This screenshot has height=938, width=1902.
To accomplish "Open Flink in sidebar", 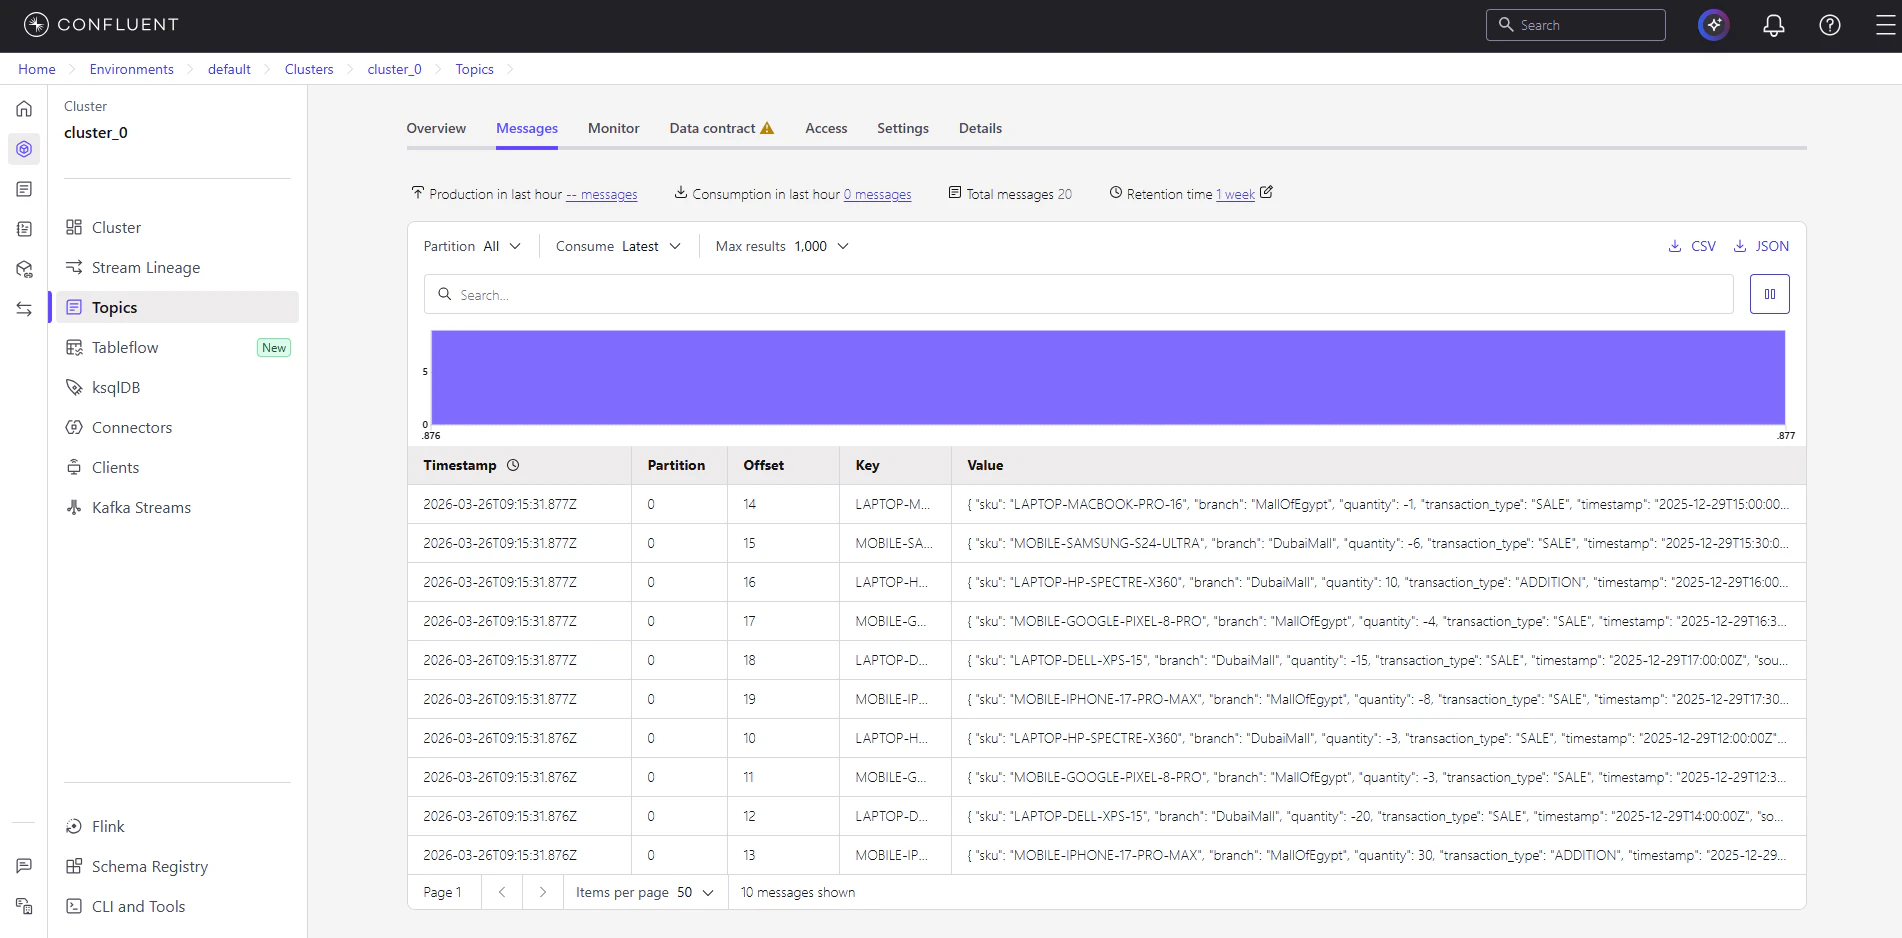I will coord(177,826).
